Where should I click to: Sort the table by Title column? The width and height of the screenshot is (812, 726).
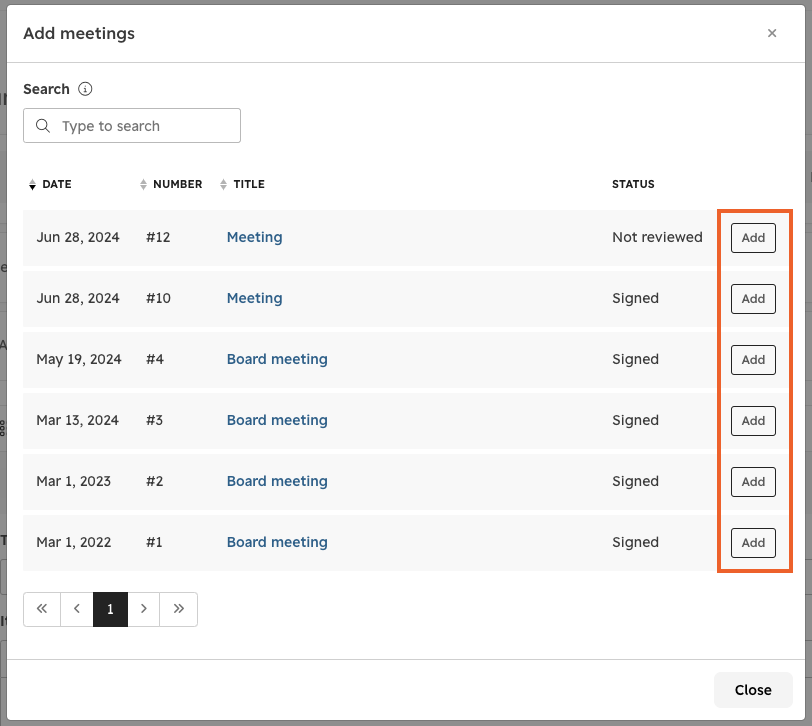click(242, 184)
